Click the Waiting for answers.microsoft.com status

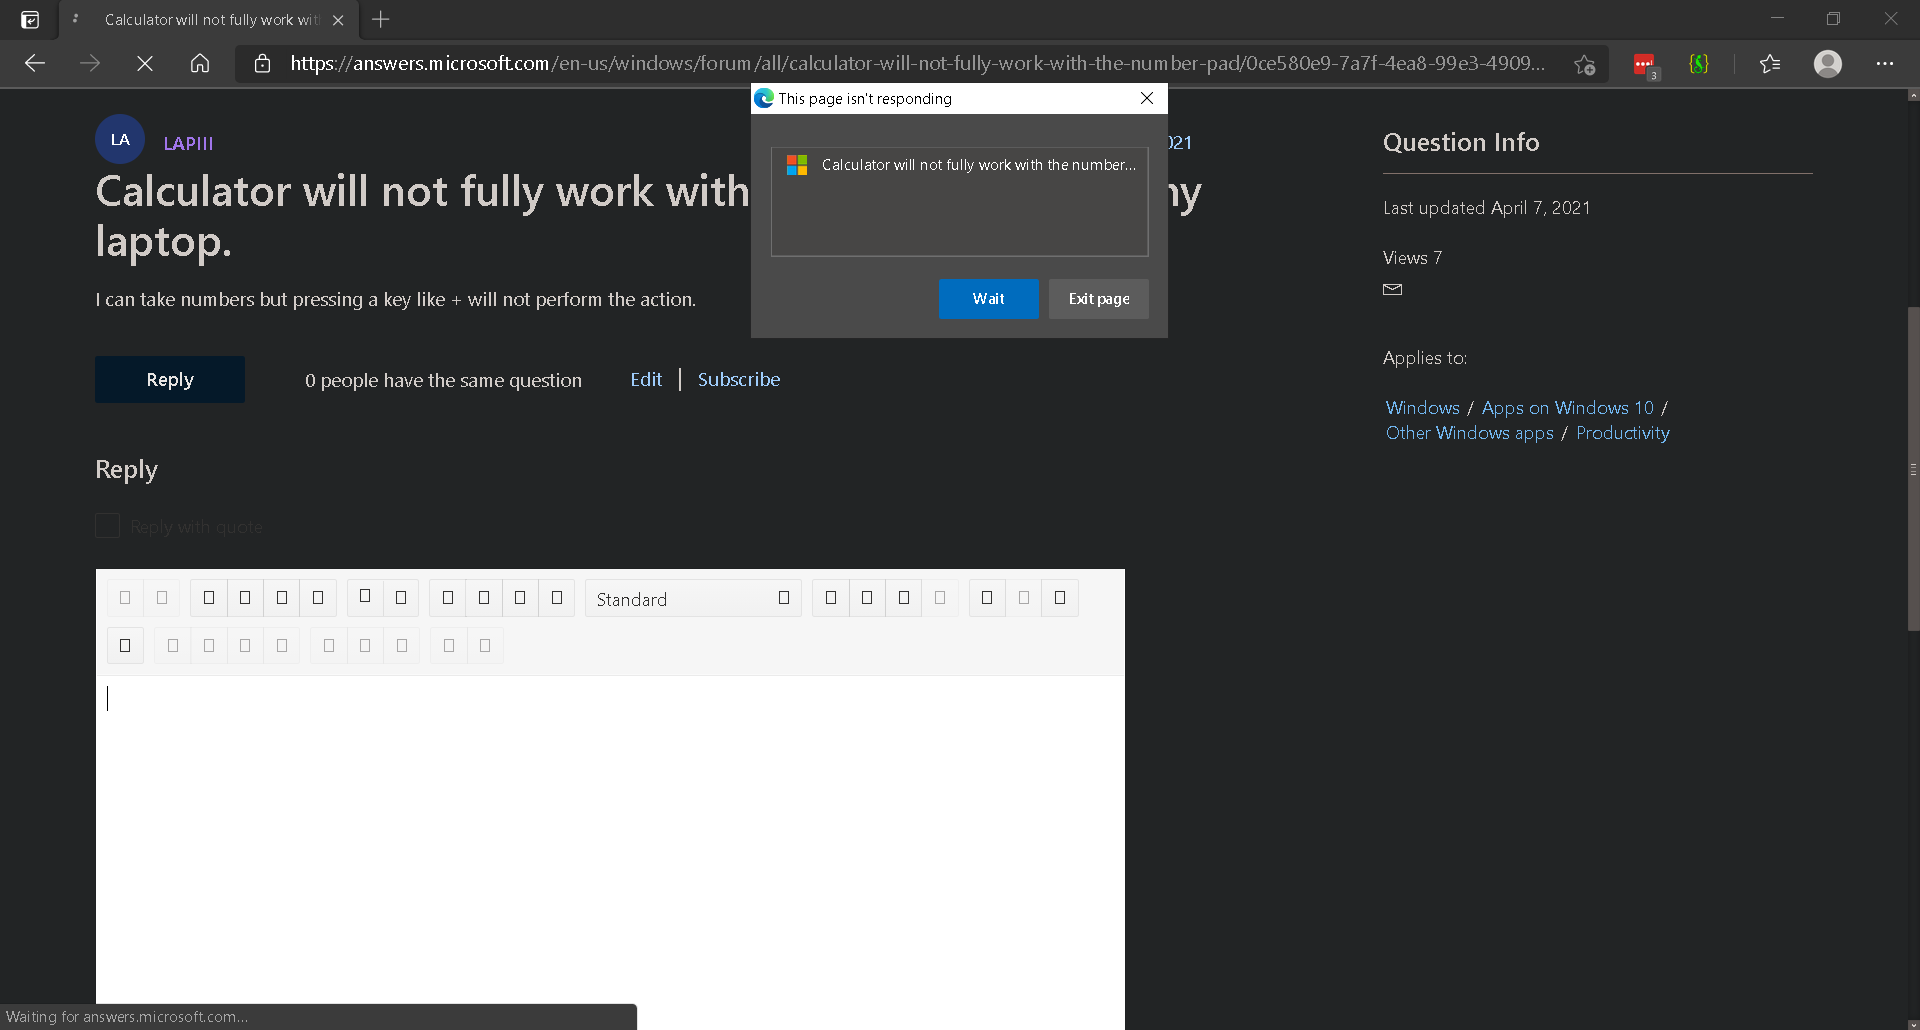pos(127,1017)
